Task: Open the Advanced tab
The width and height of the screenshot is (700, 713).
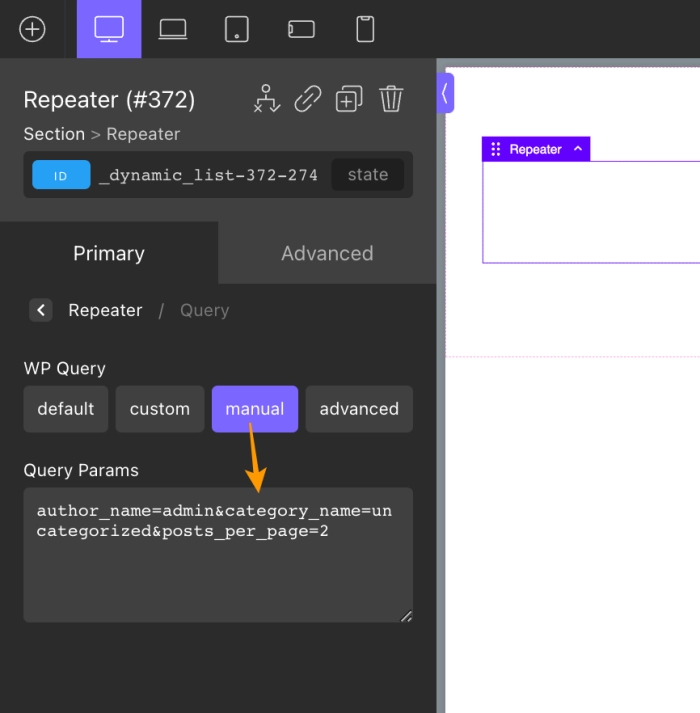Action: pos(327,253)
